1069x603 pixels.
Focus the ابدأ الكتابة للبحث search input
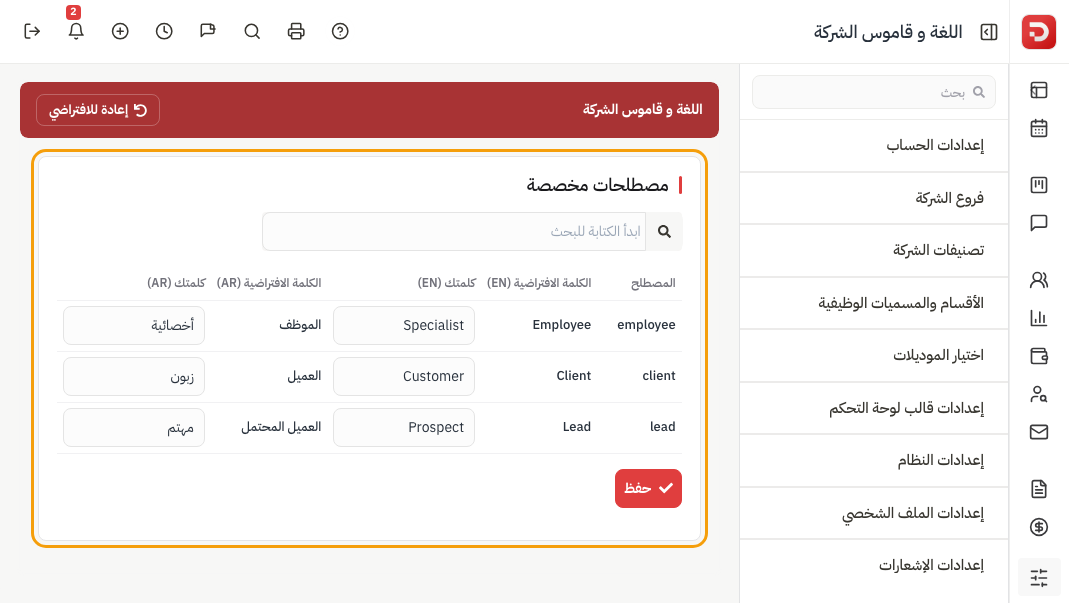point(454,232)
